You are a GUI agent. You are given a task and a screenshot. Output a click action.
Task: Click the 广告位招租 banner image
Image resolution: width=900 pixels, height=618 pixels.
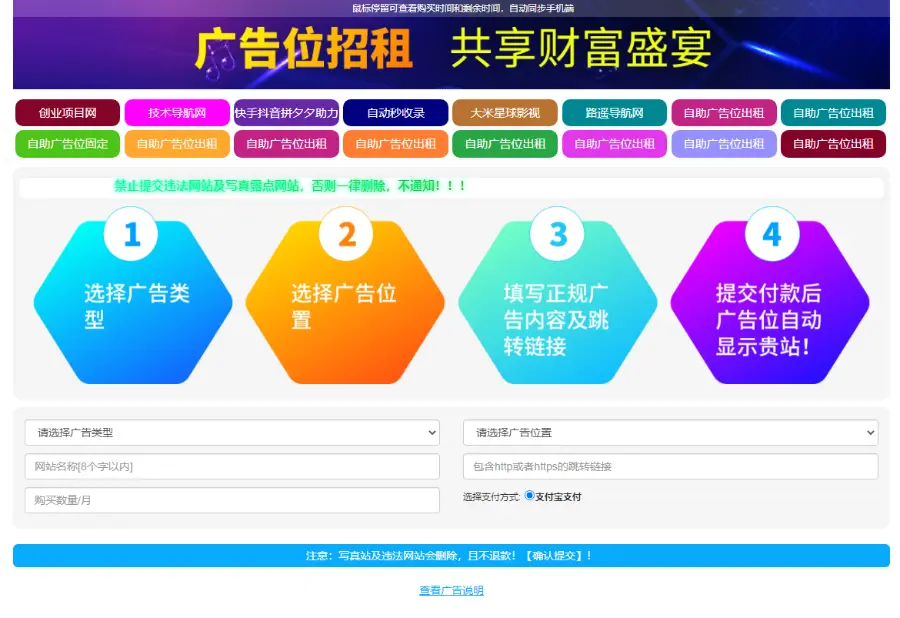pos(451,52)
